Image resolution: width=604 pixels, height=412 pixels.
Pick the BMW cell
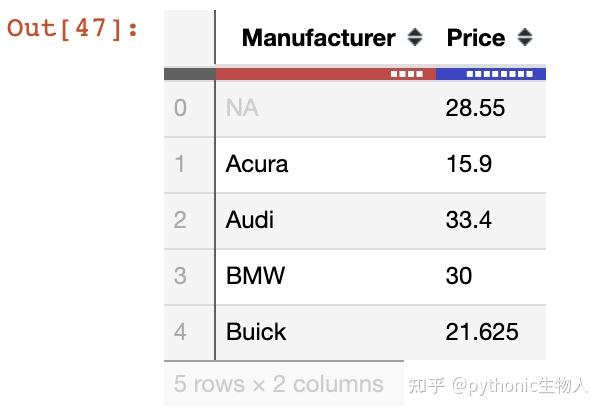tap(255, 276)
